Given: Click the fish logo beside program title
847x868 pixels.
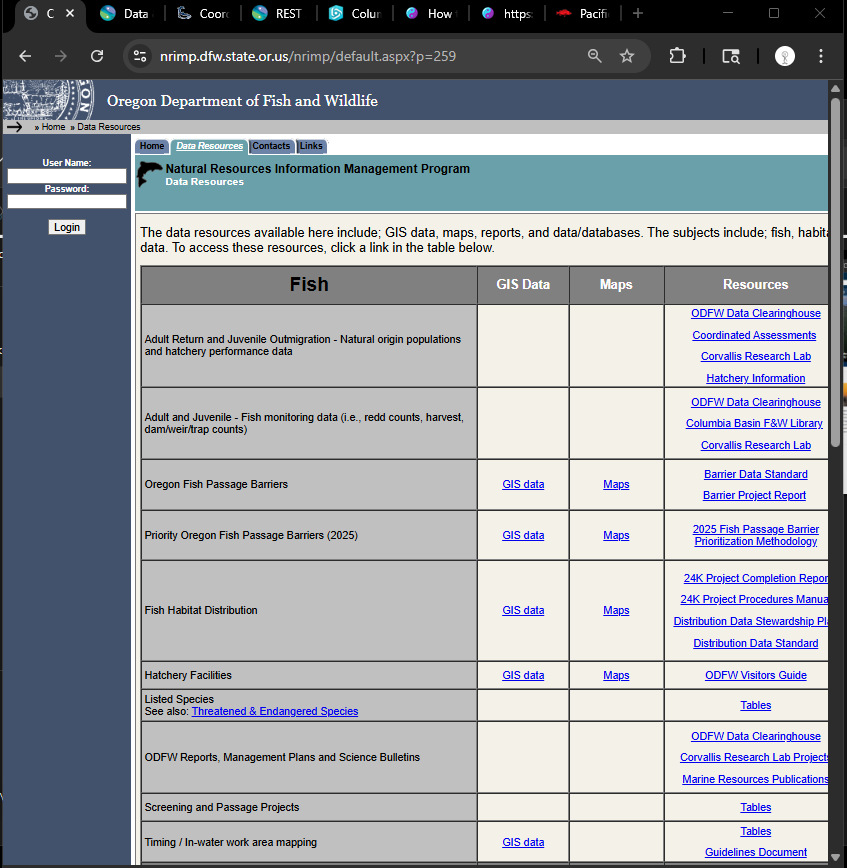Looking at the screenshot, I should click(x=149, y=173).
